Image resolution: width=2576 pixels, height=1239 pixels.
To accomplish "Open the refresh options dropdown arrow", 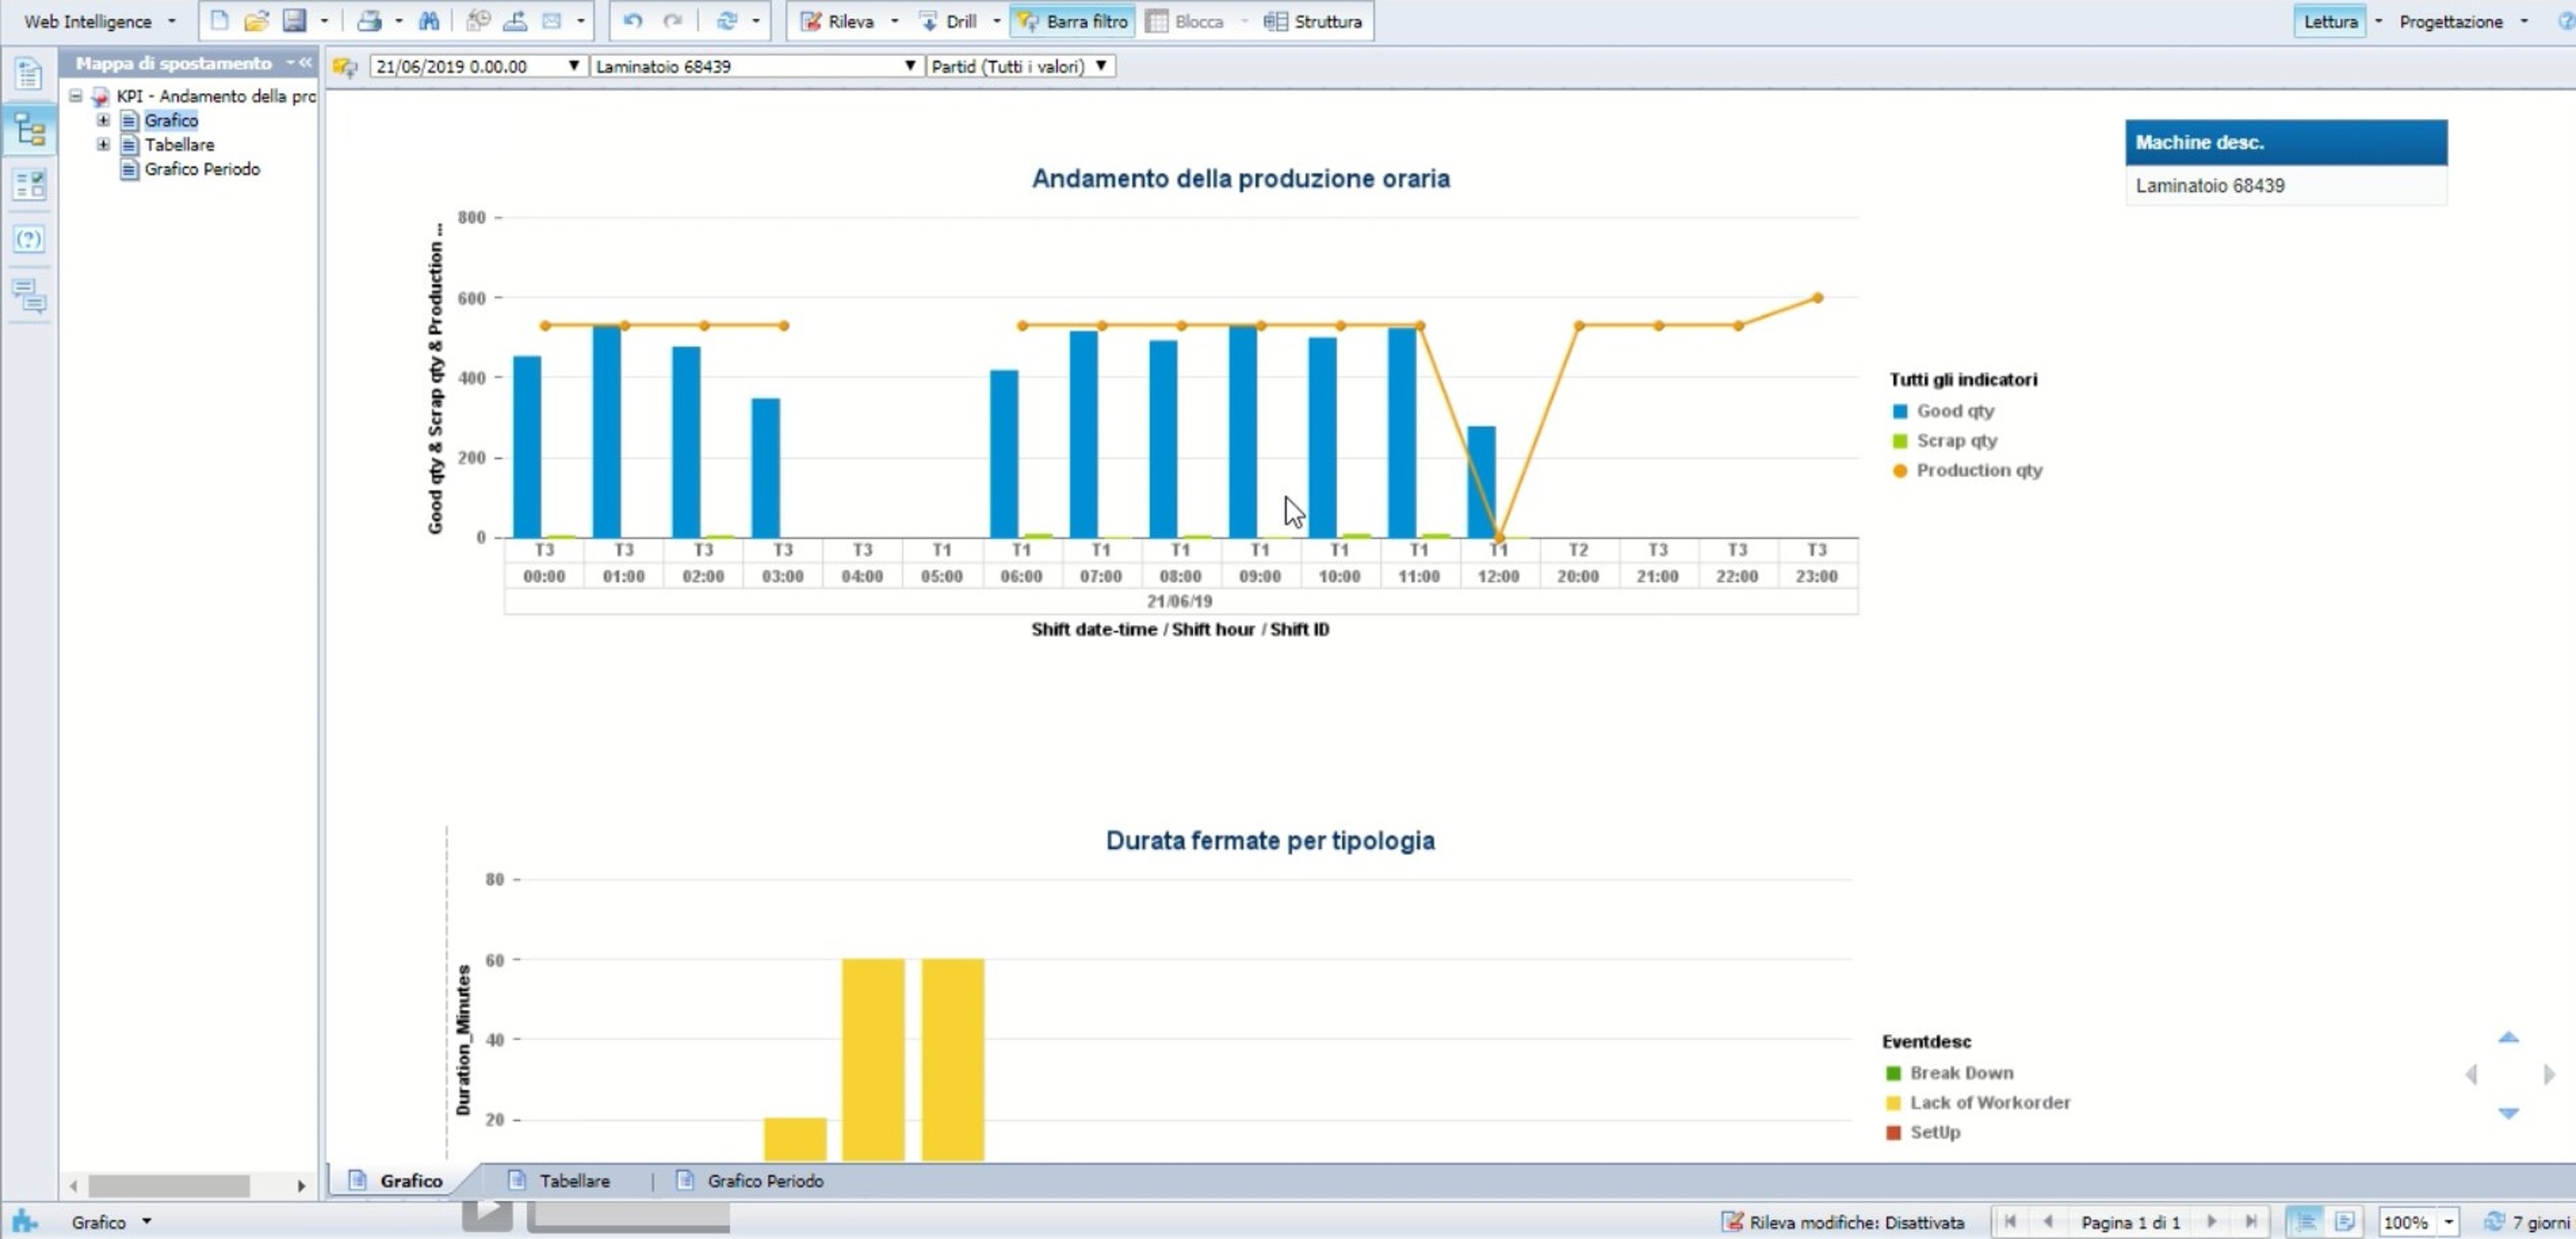I will (756, 21).
